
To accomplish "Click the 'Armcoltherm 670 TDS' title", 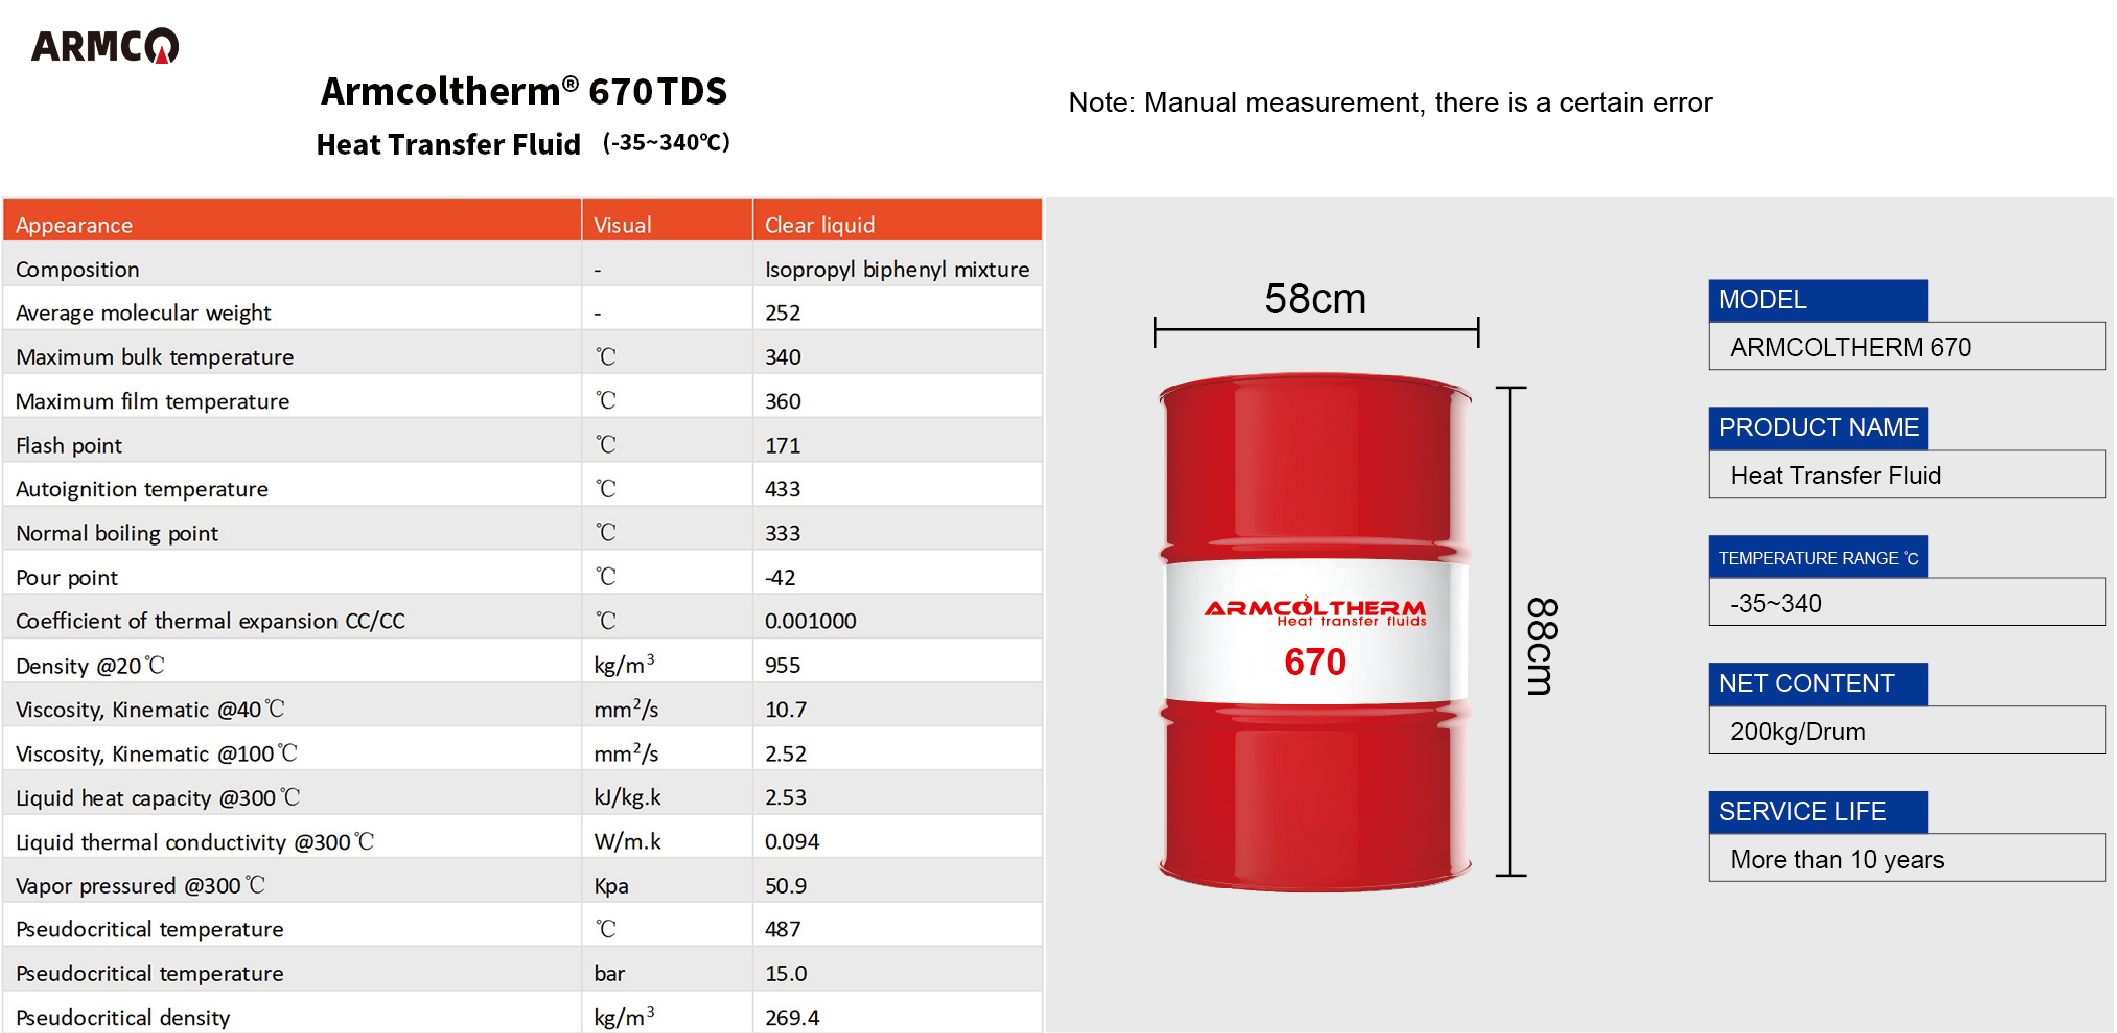I will point(523,91).
